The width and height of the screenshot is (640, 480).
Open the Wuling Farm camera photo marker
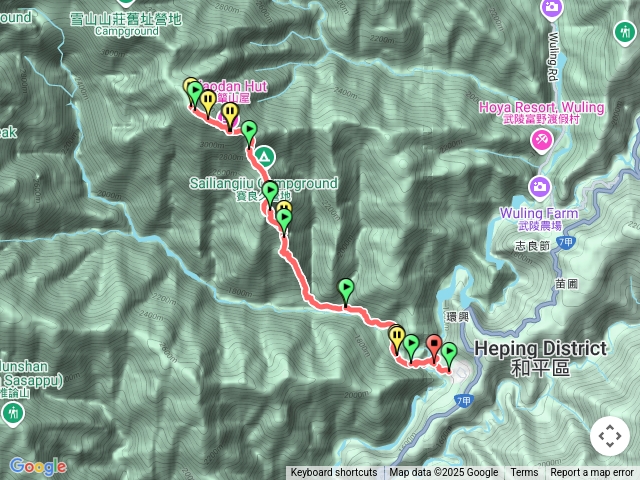(540, 187)
